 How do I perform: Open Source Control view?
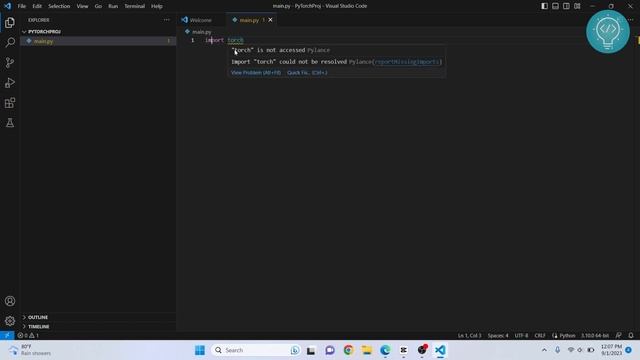[10, 62]
